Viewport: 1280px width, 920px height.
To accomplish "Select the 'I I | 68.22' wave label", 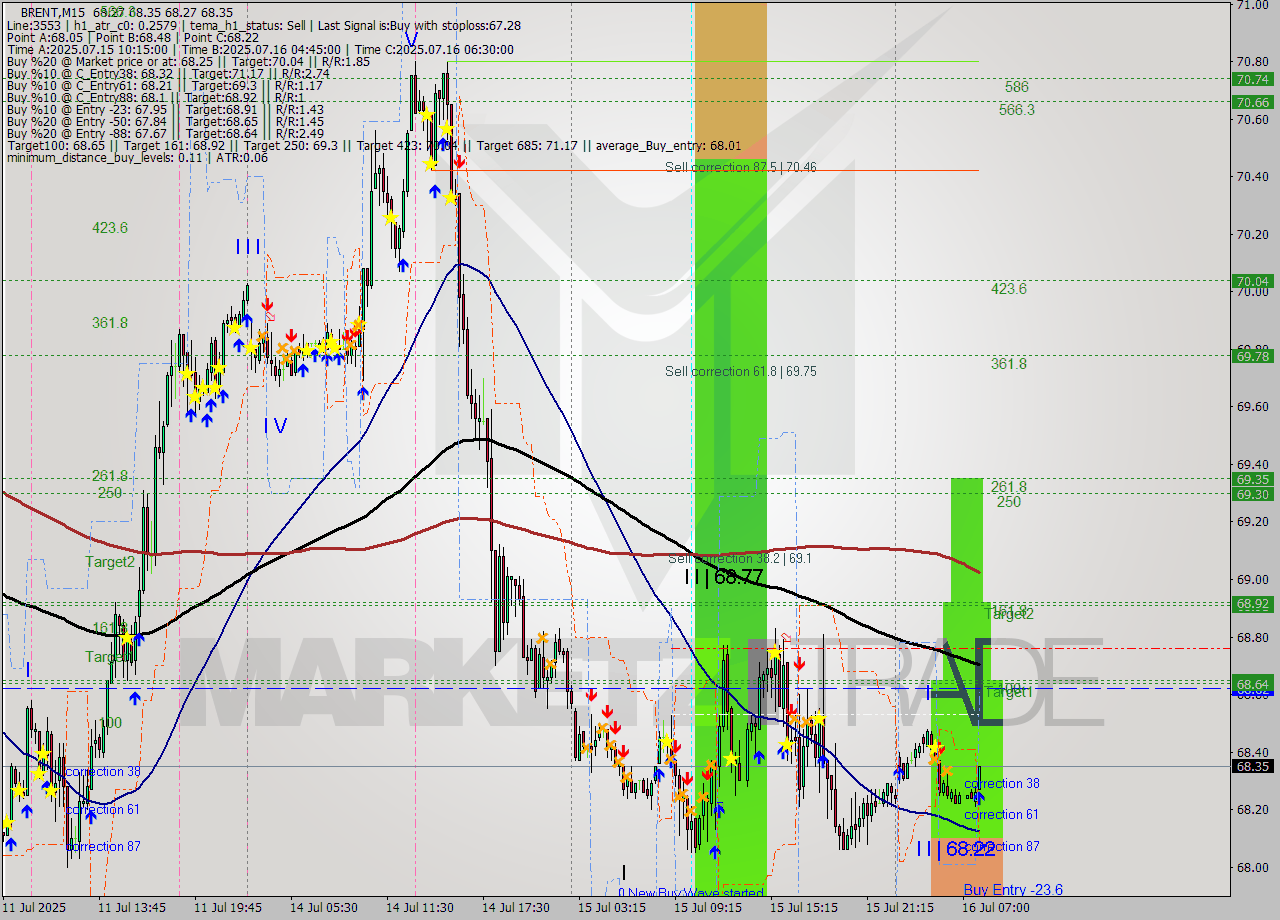I will pyautogui.click(x=956, y=849).
